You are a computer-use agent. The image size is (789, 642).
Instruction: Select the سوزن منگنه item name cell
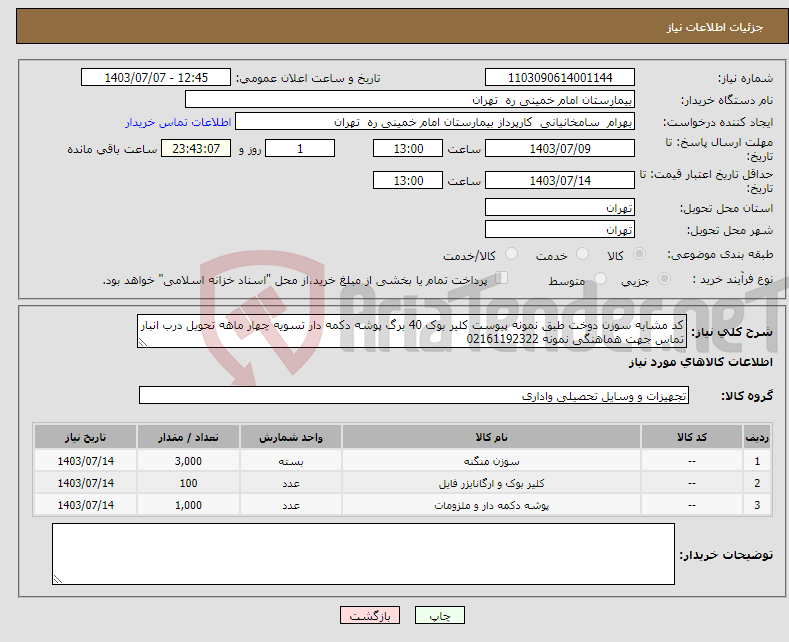[x=491, y=461]
